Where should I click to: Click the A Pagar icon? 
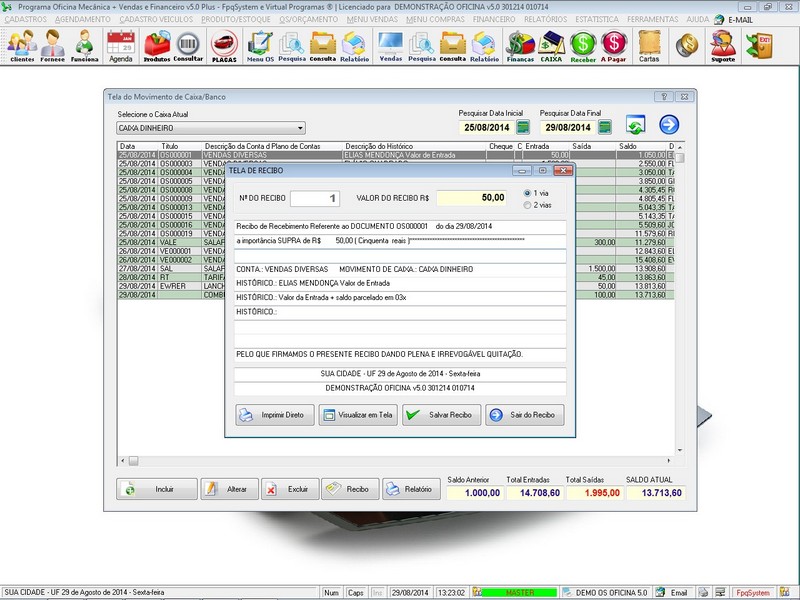point(614,45)
